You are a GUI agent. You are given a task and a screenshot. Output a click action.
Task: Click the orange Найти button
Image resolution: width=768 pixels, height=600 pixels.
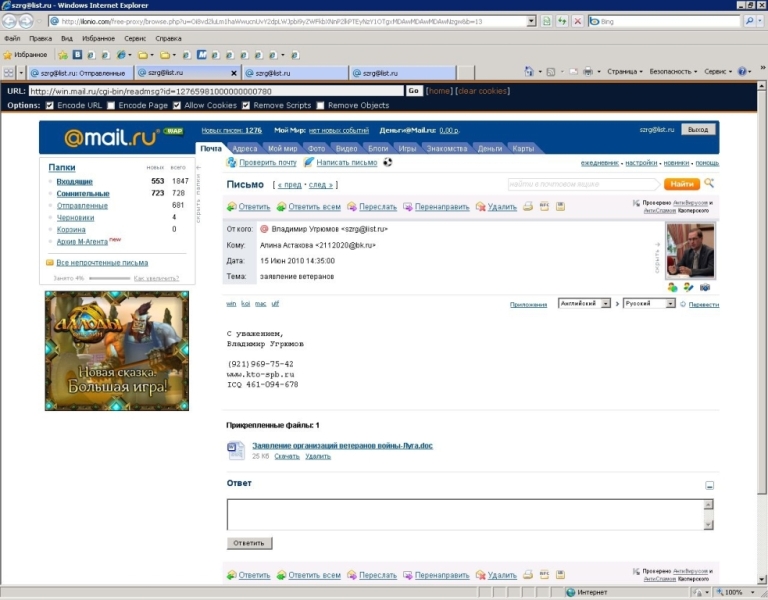(x=682, y=184)
